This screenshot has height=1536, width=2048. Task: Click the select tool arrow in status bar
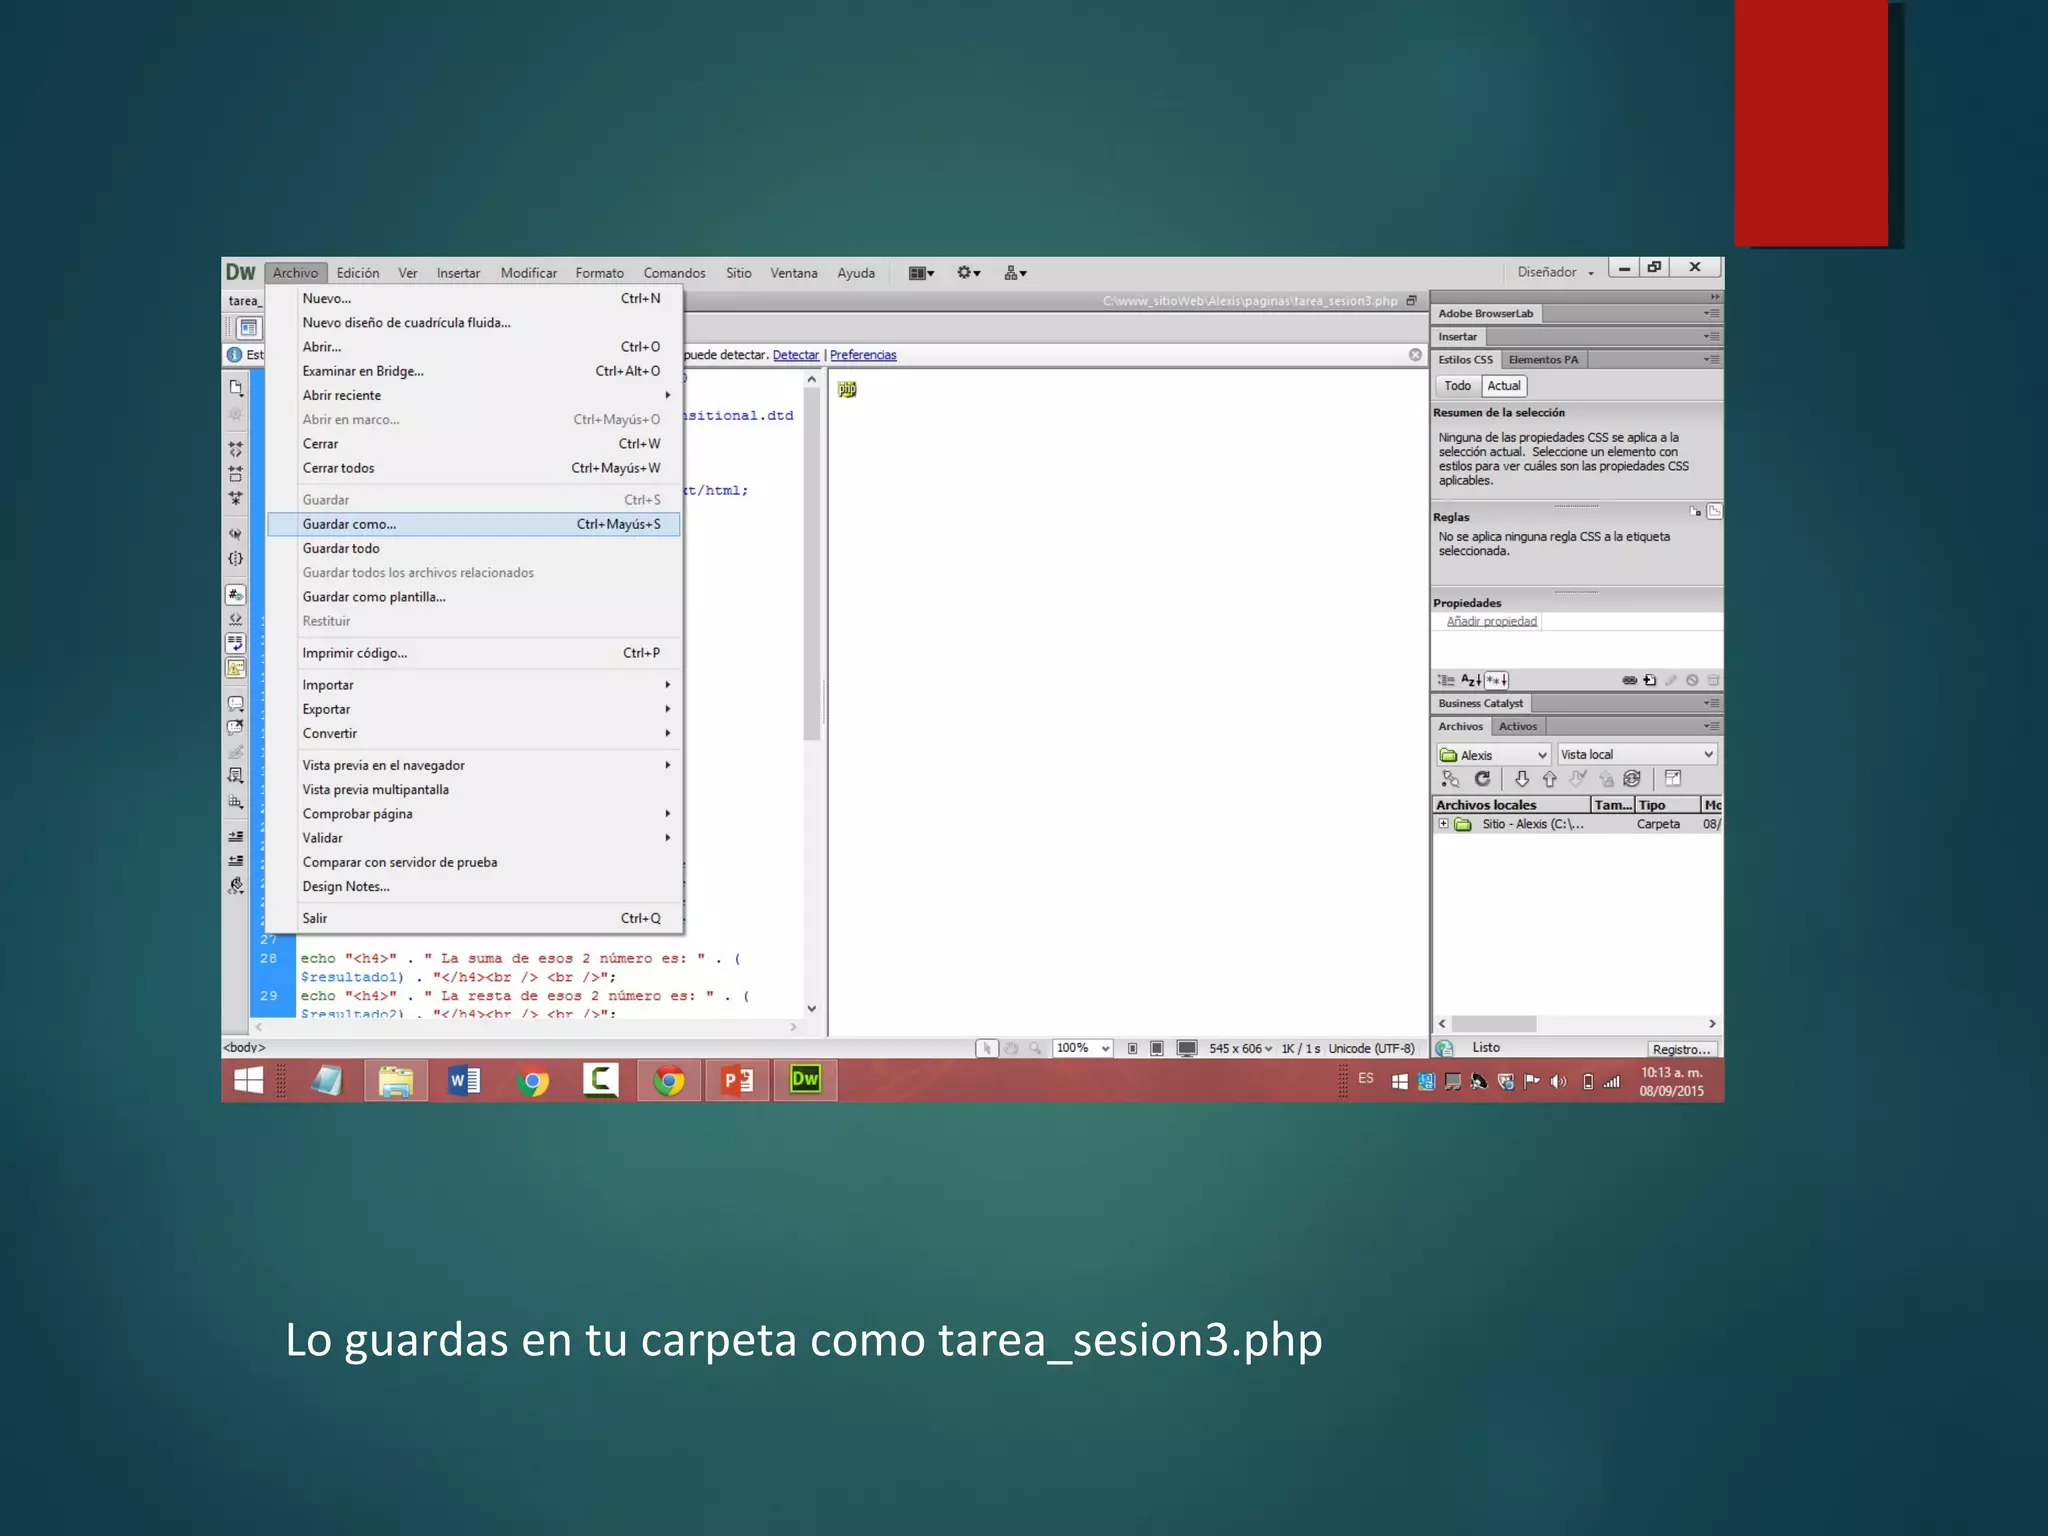click(986, 1048)
